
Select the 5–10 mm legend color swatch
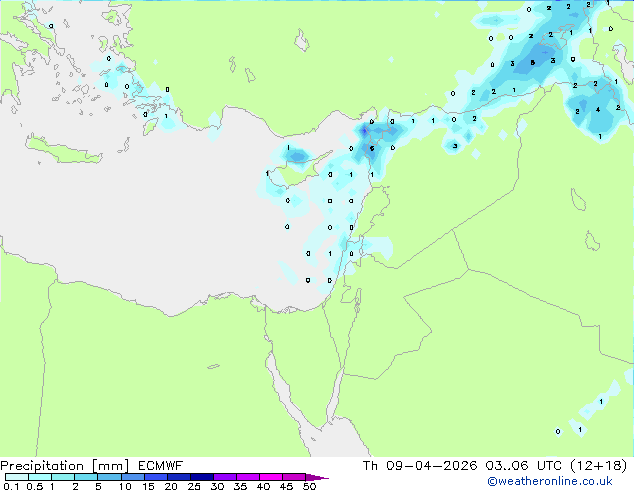point(109,477)
